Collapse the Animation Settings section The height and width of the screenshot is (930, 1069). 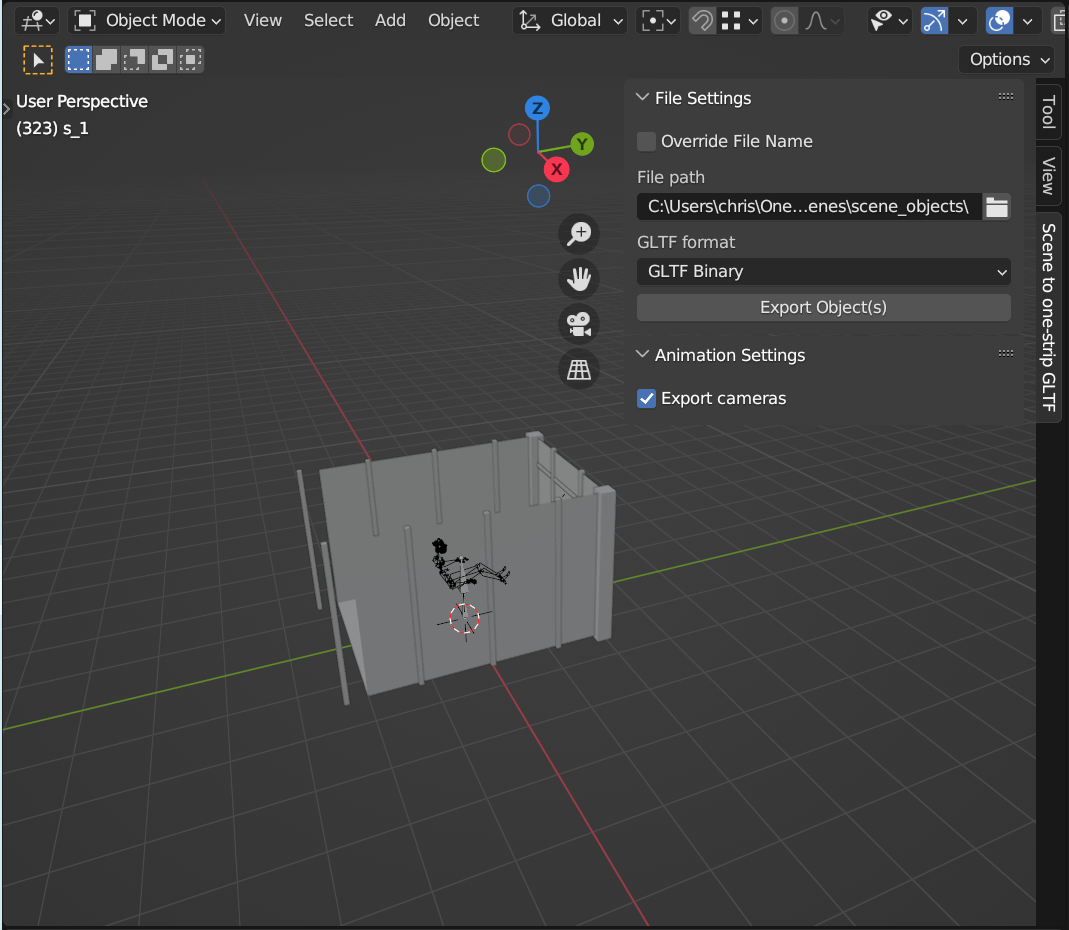click(x=641, y=355)
